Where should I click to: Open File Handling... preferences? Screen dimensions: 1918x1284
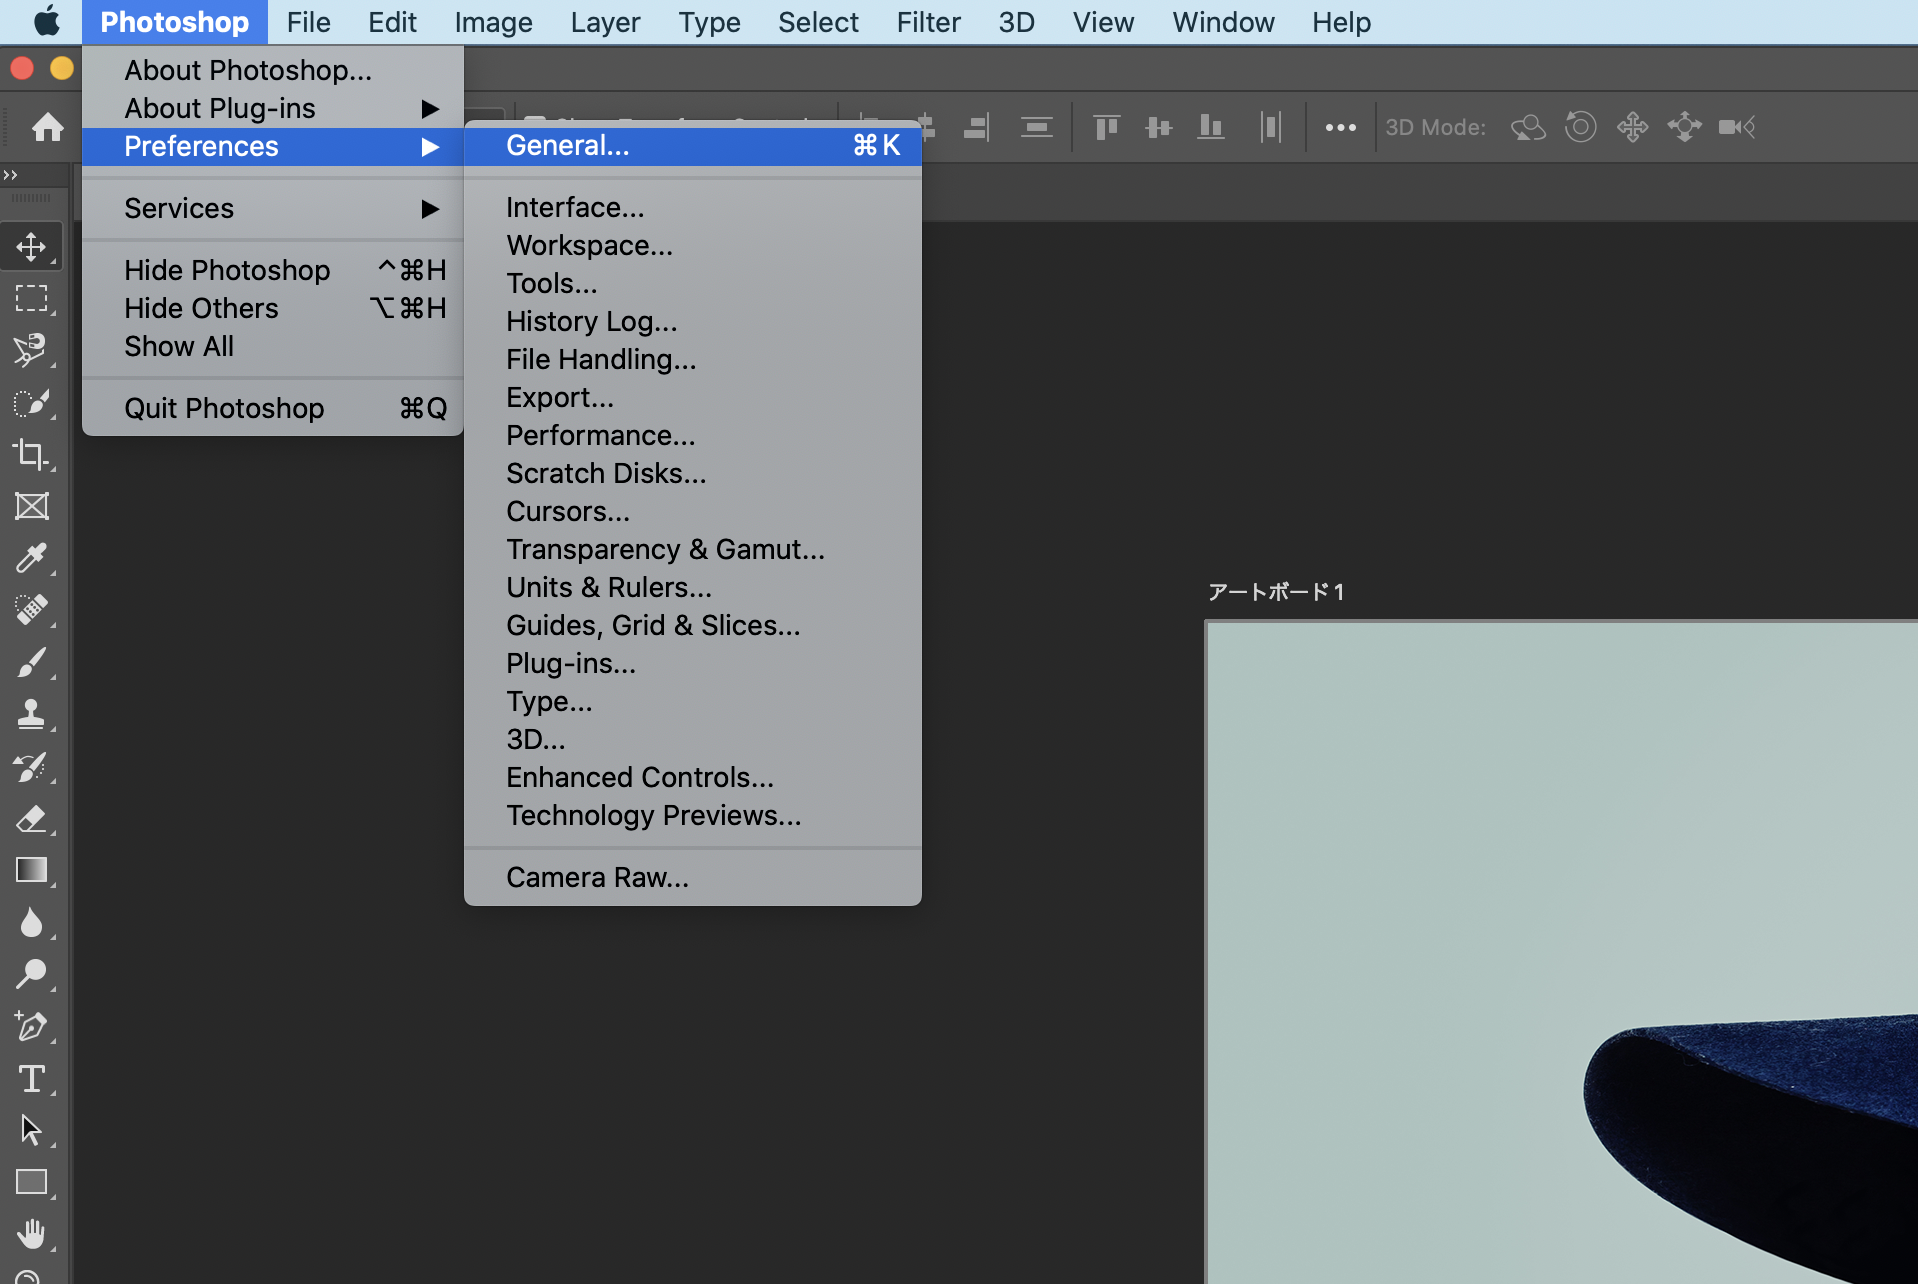click(x=692, y=359)
